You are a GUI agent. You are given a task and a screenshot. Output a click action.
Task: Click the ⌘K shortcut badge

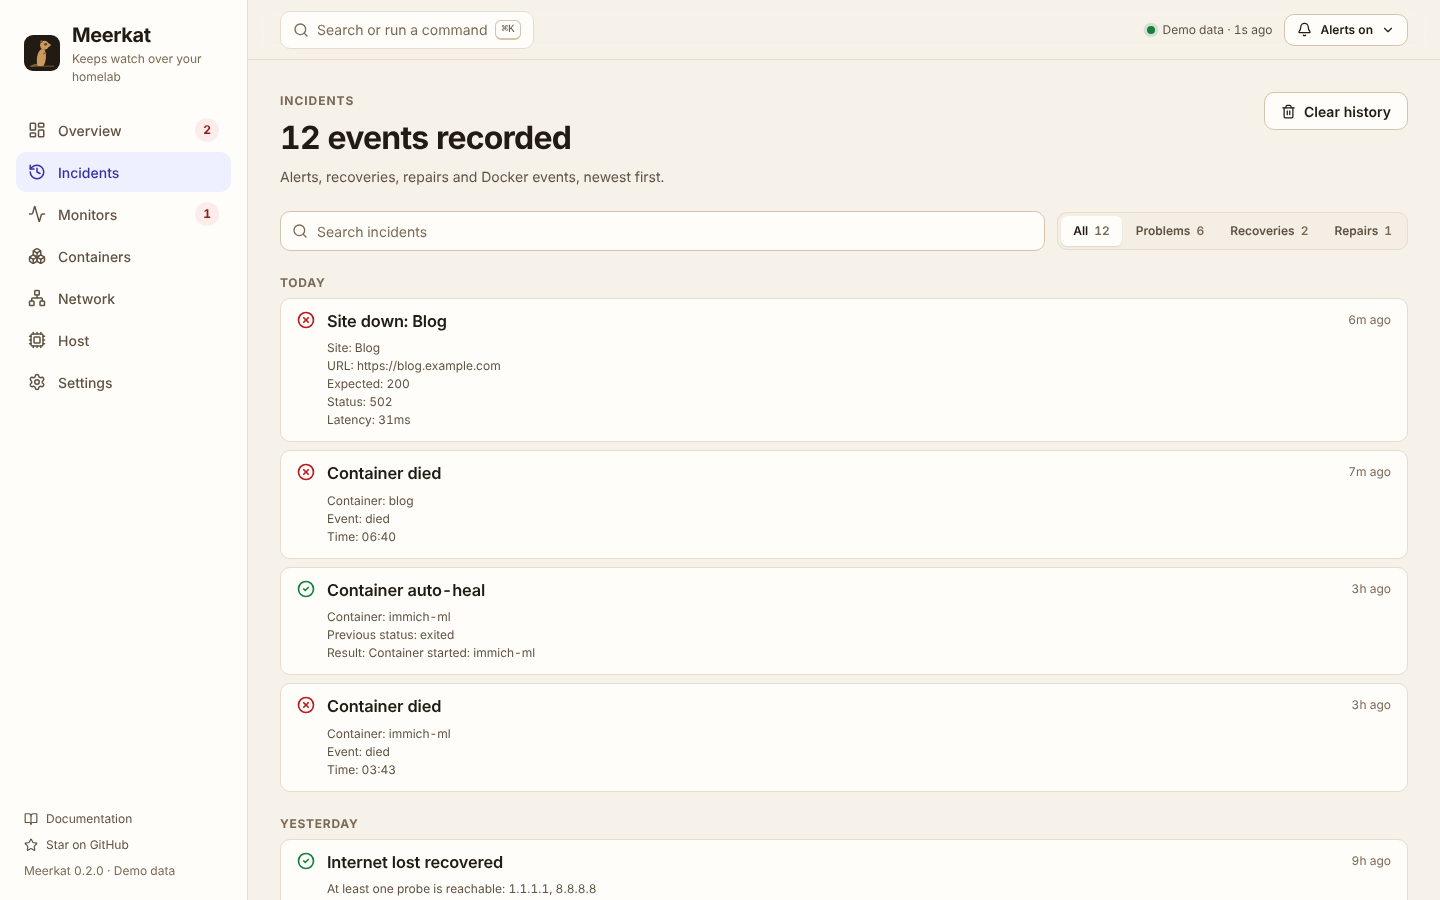pyautogui.click(x=508, y=30)
